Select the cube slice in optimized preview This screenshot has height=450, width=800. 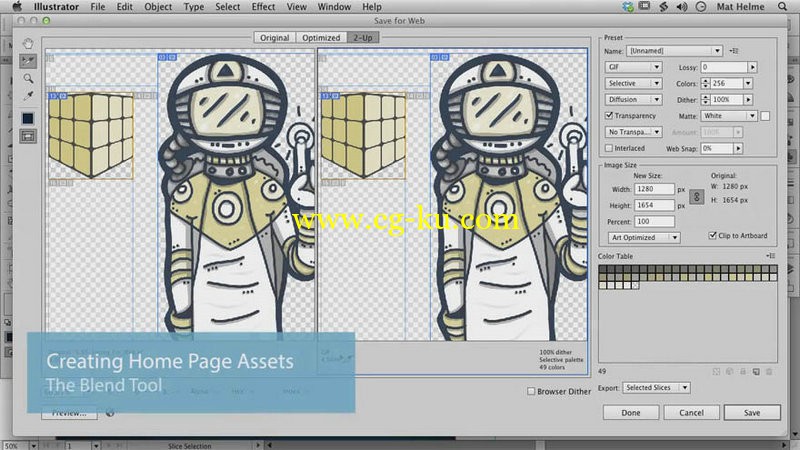(x=363, y=136)
